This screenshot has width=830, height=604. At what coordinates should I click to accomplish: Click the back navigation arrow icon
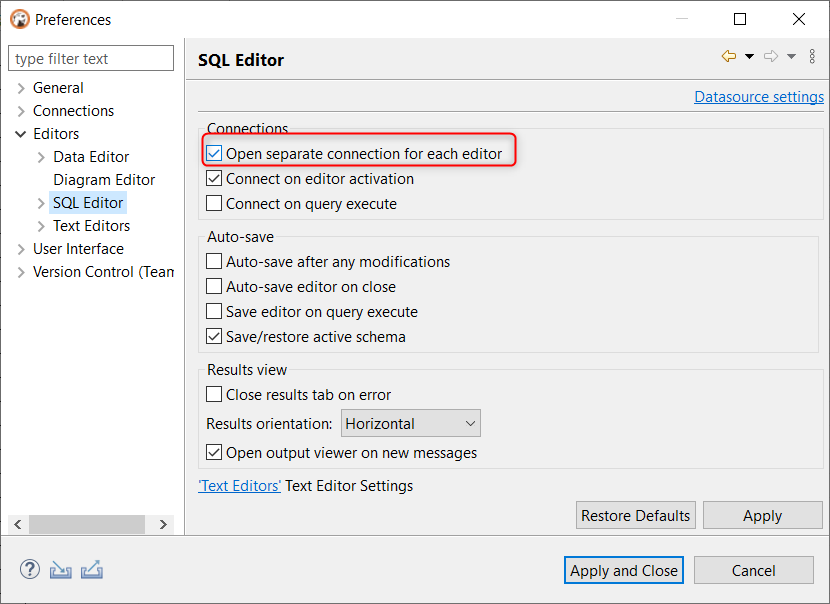tap(729, 56)
